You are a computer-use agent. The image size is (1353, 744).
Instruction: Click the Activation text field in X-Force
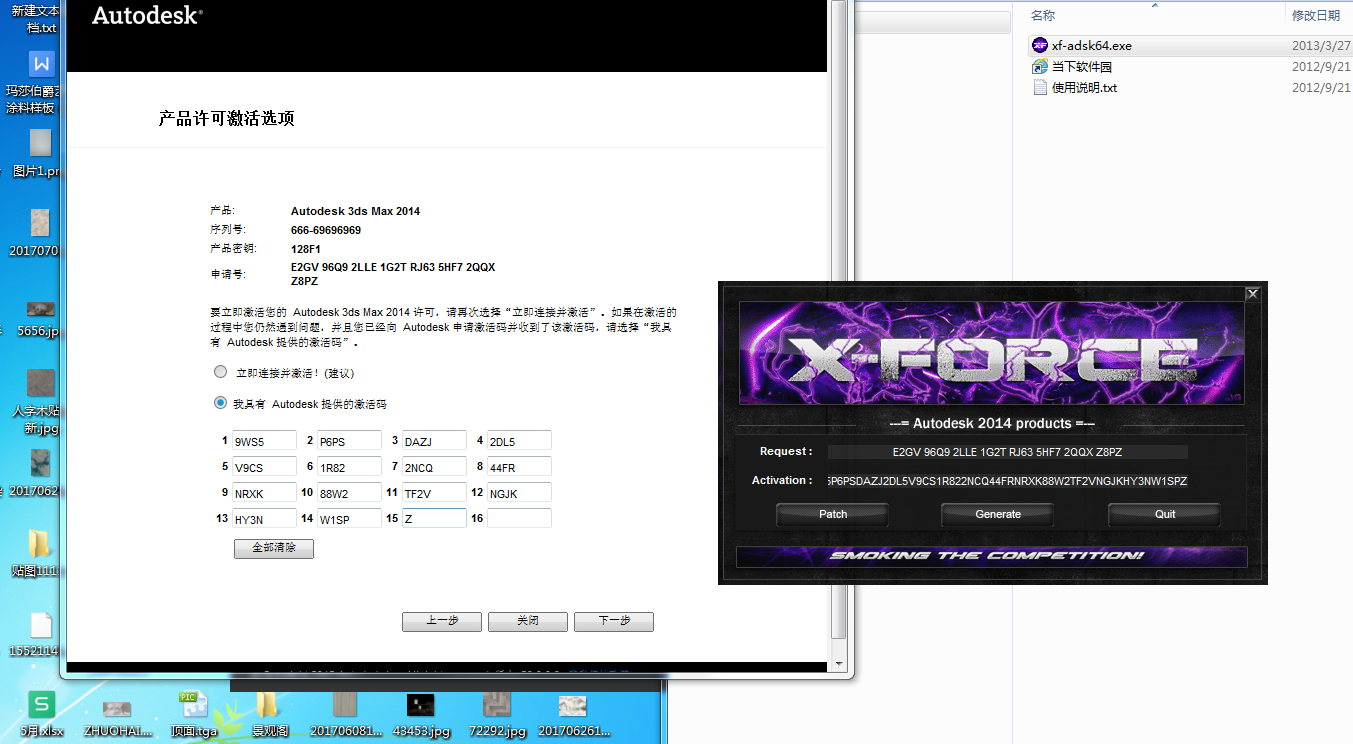click(1008, 481)
